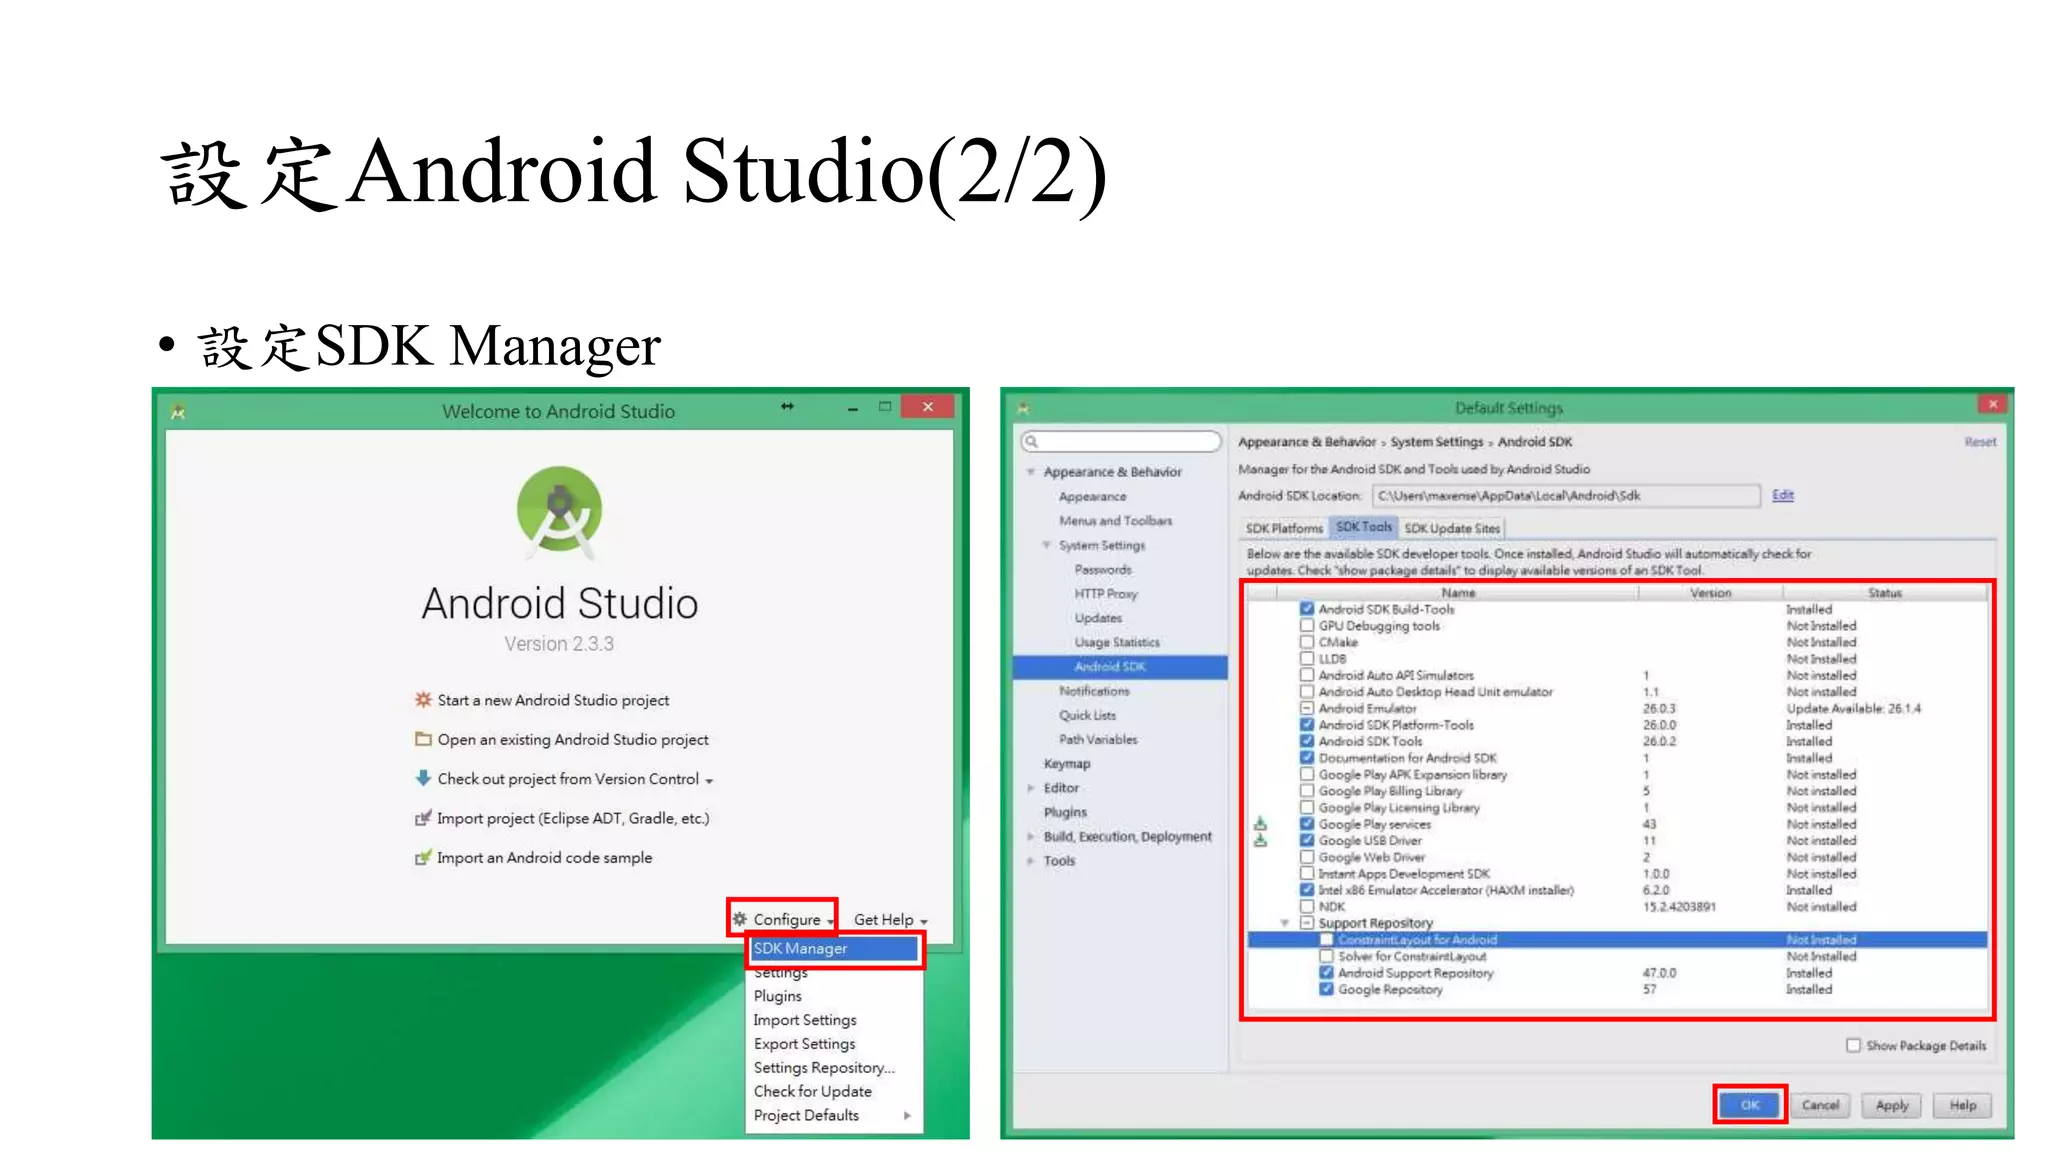Click Start a new Android Studio project
Screen dimensions: 2048x1152
pyautogui.click(x=553, y=700)
